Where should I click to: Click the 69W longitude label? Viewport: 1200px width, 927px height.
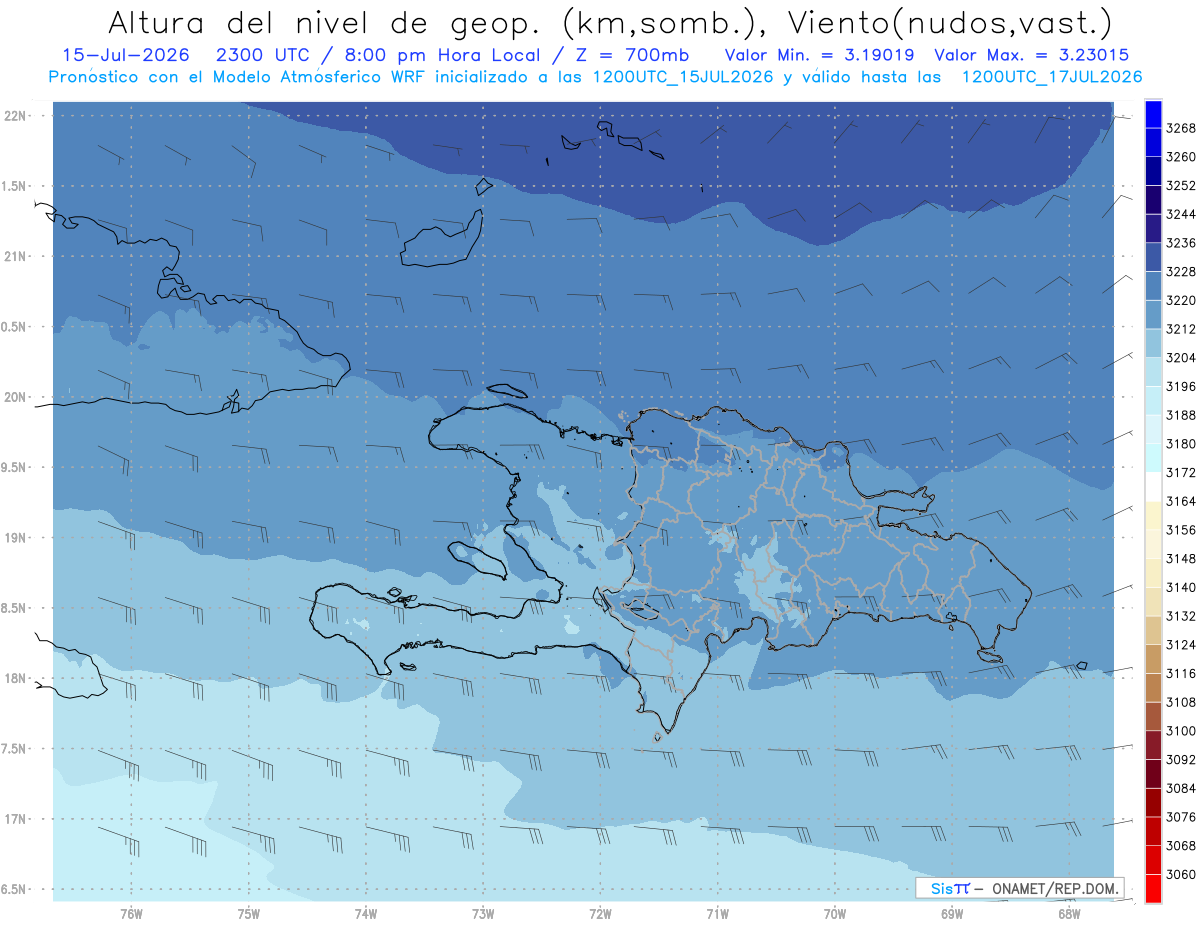(x=951, y=914)
